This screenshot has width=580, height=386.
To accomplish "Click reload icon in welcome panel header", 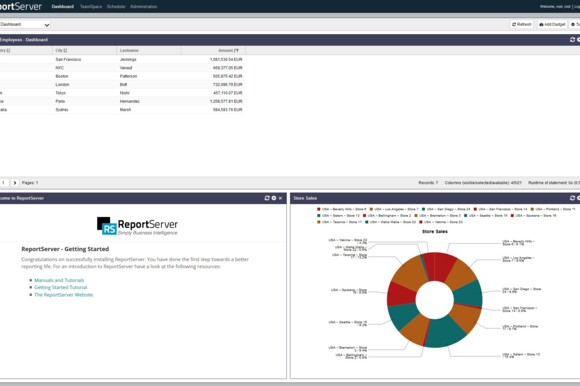I will coord(267,198).
